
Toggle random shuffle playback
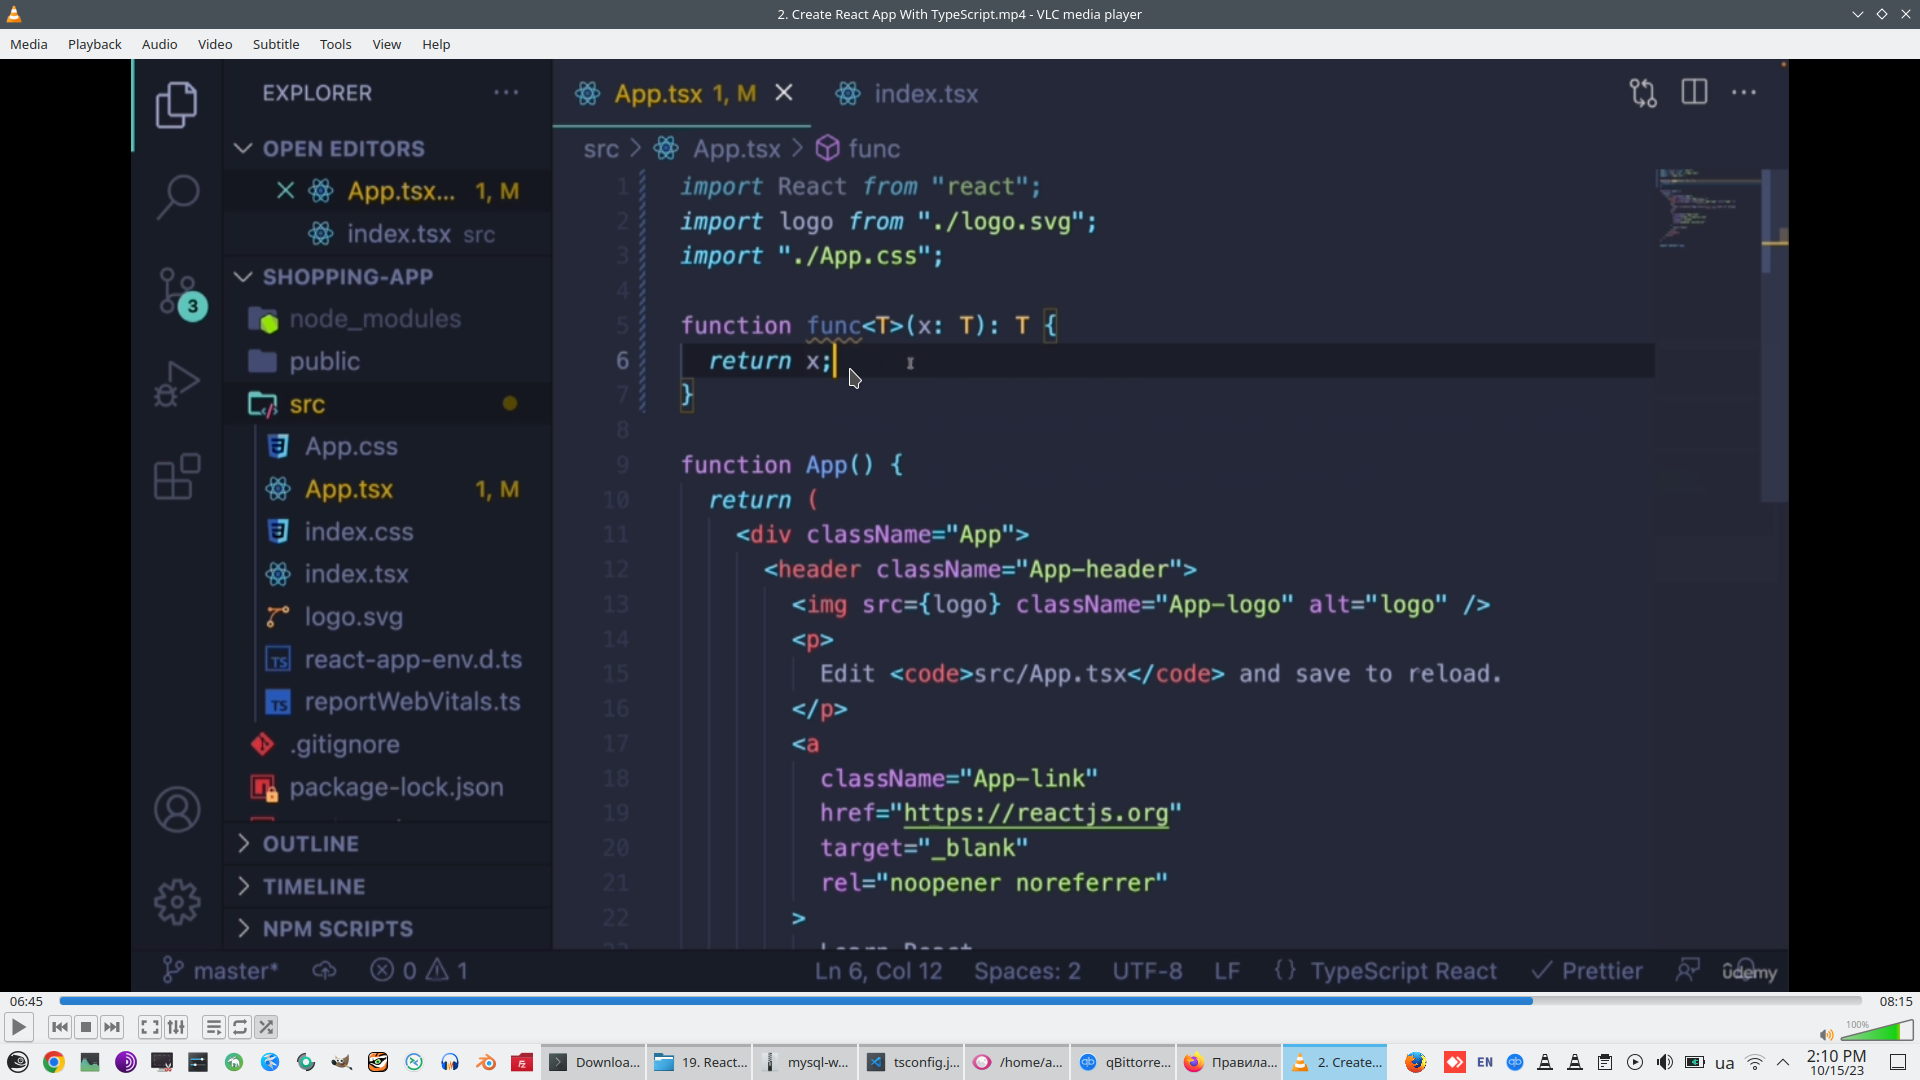266,1027
